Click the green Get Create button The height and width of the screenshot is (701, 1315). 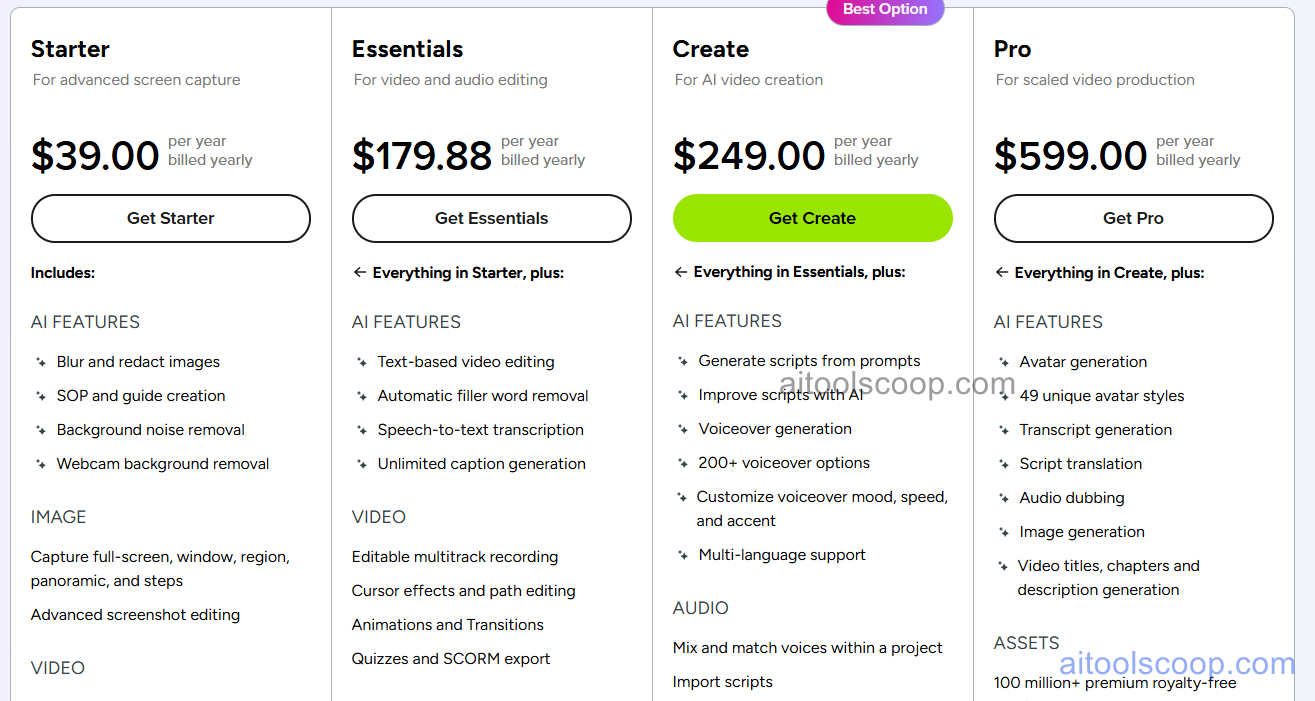(812, 218)
